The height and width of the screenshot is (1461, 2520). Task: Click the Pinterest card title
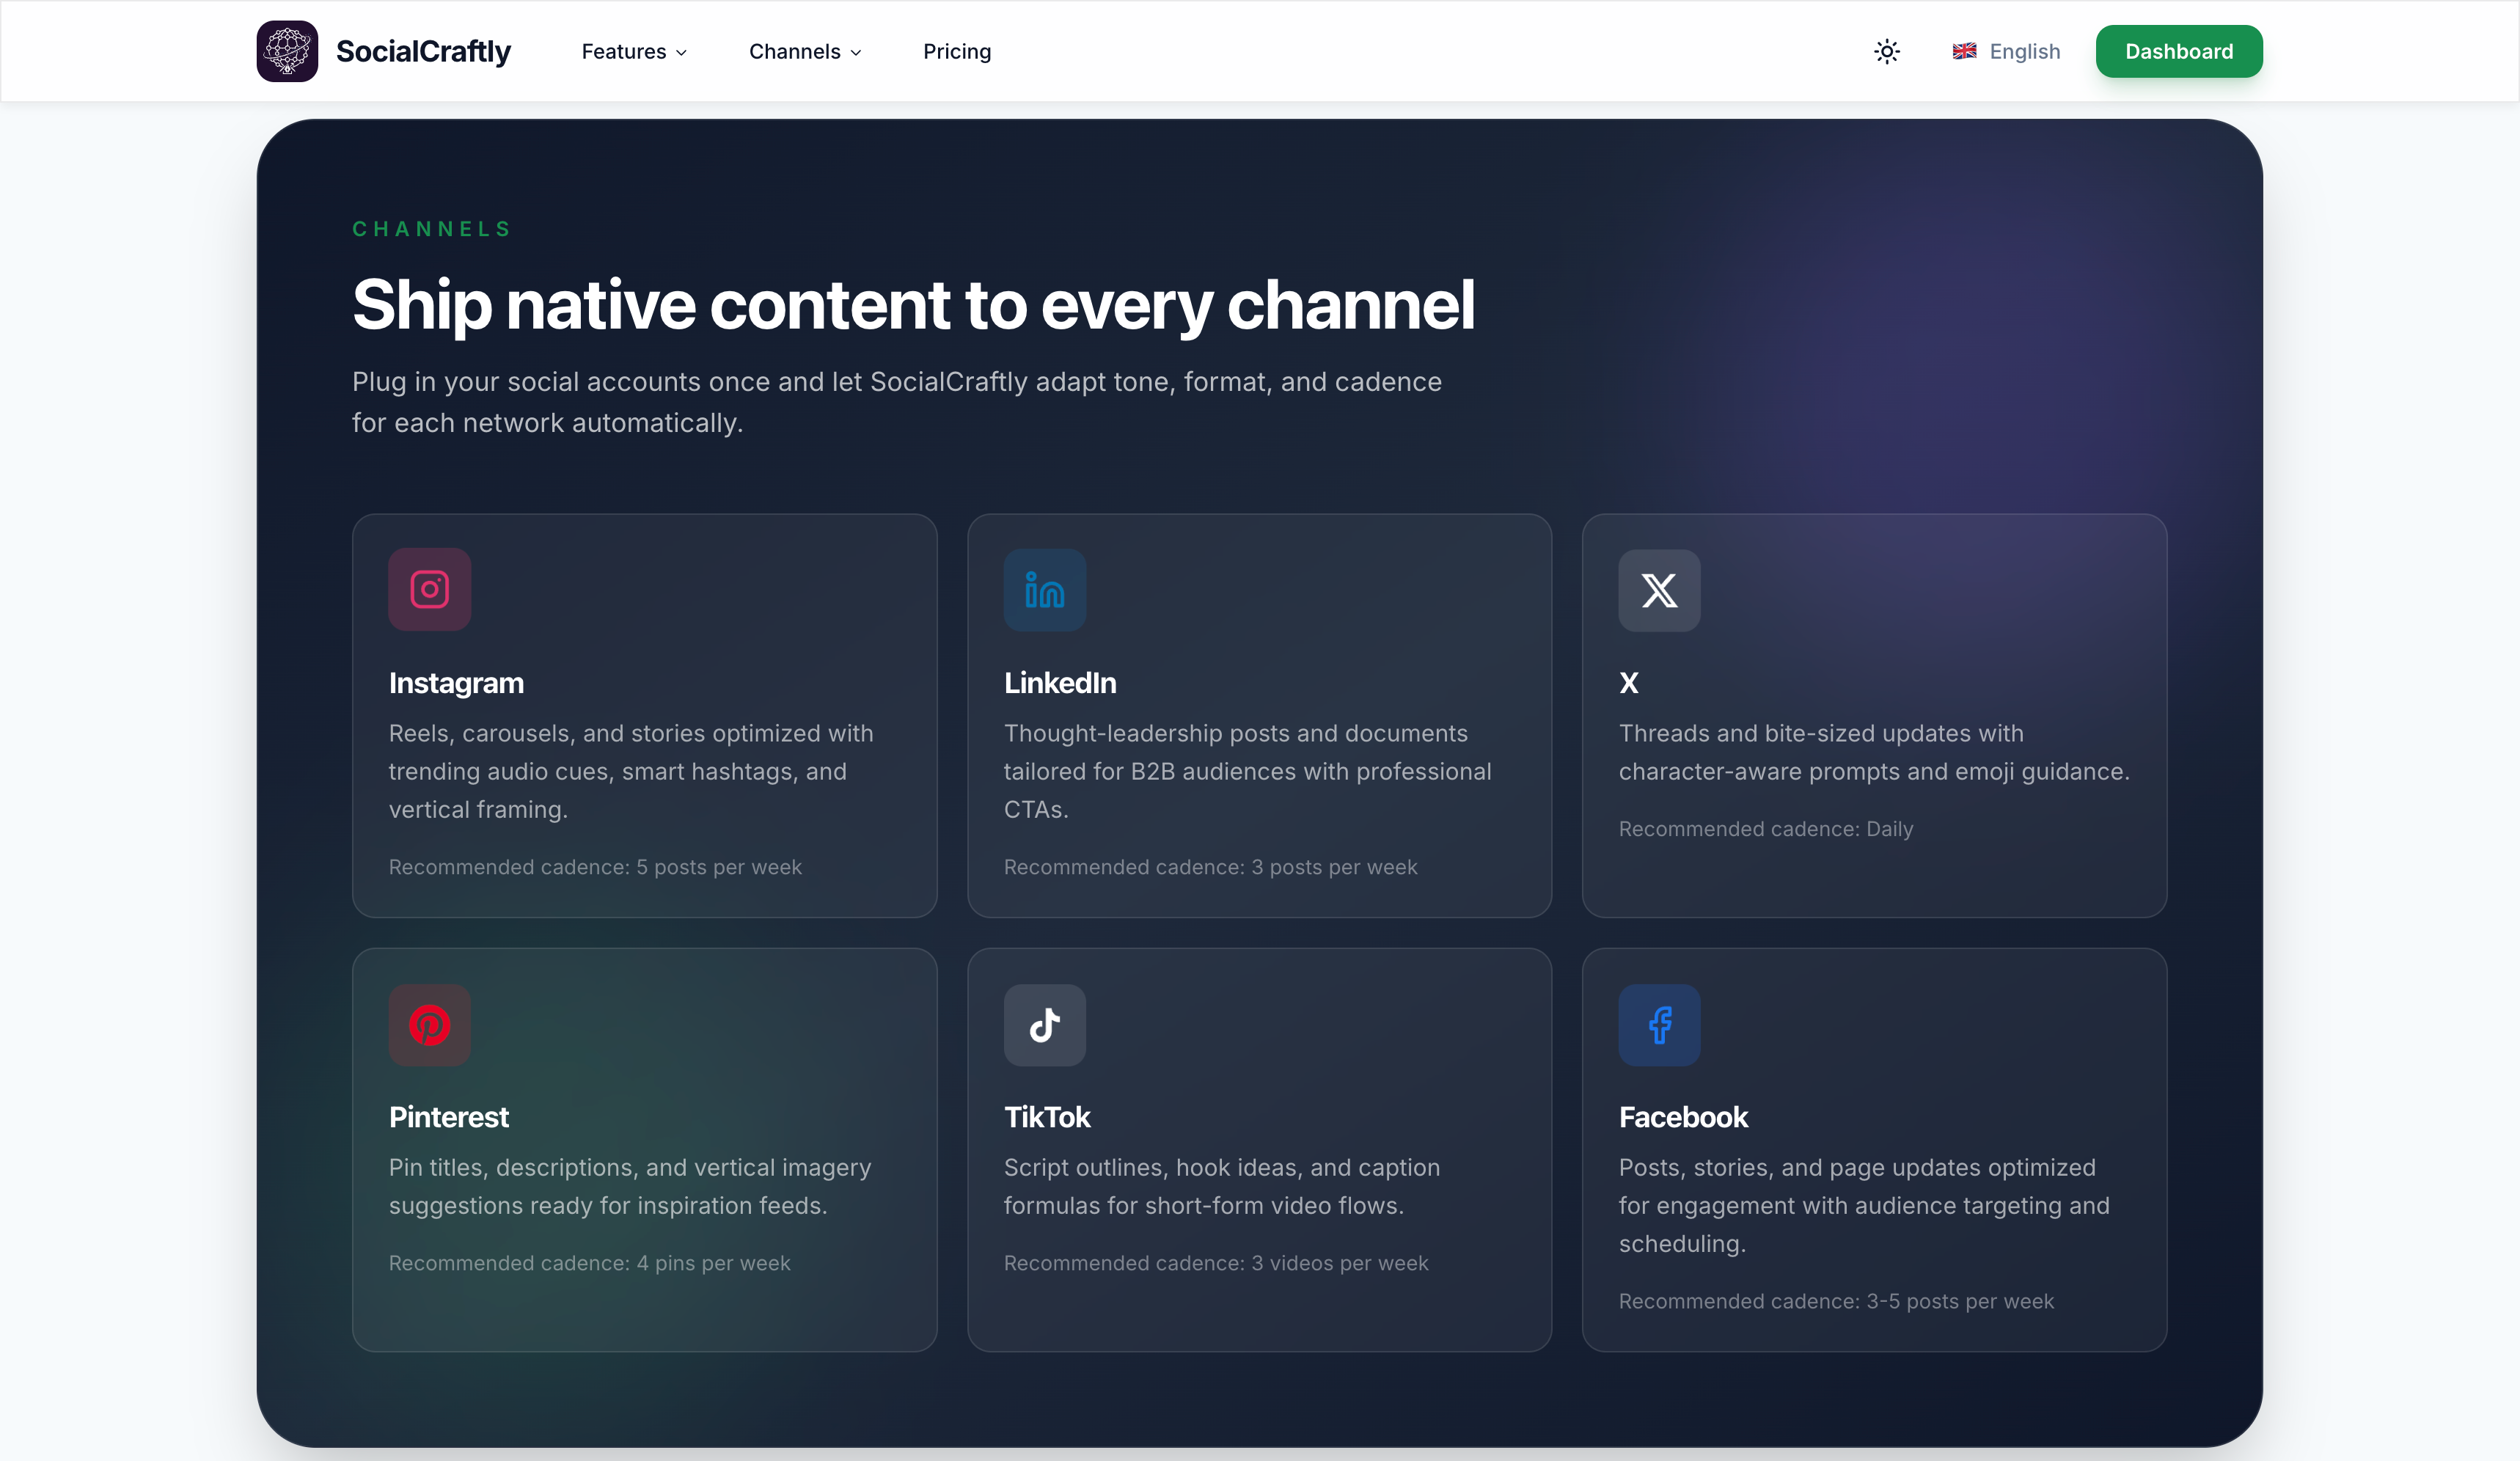448,1117
